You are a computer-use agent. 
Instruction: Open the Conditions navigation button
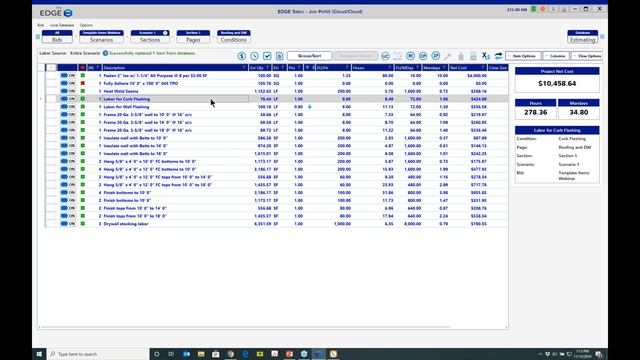(x=234, y=37)
